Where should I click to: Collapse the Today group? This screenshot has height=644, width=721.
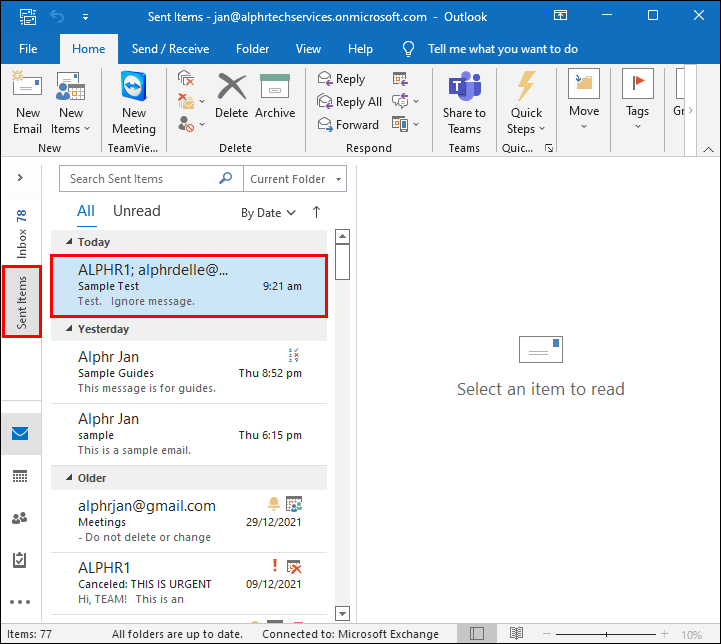(69, 241)
